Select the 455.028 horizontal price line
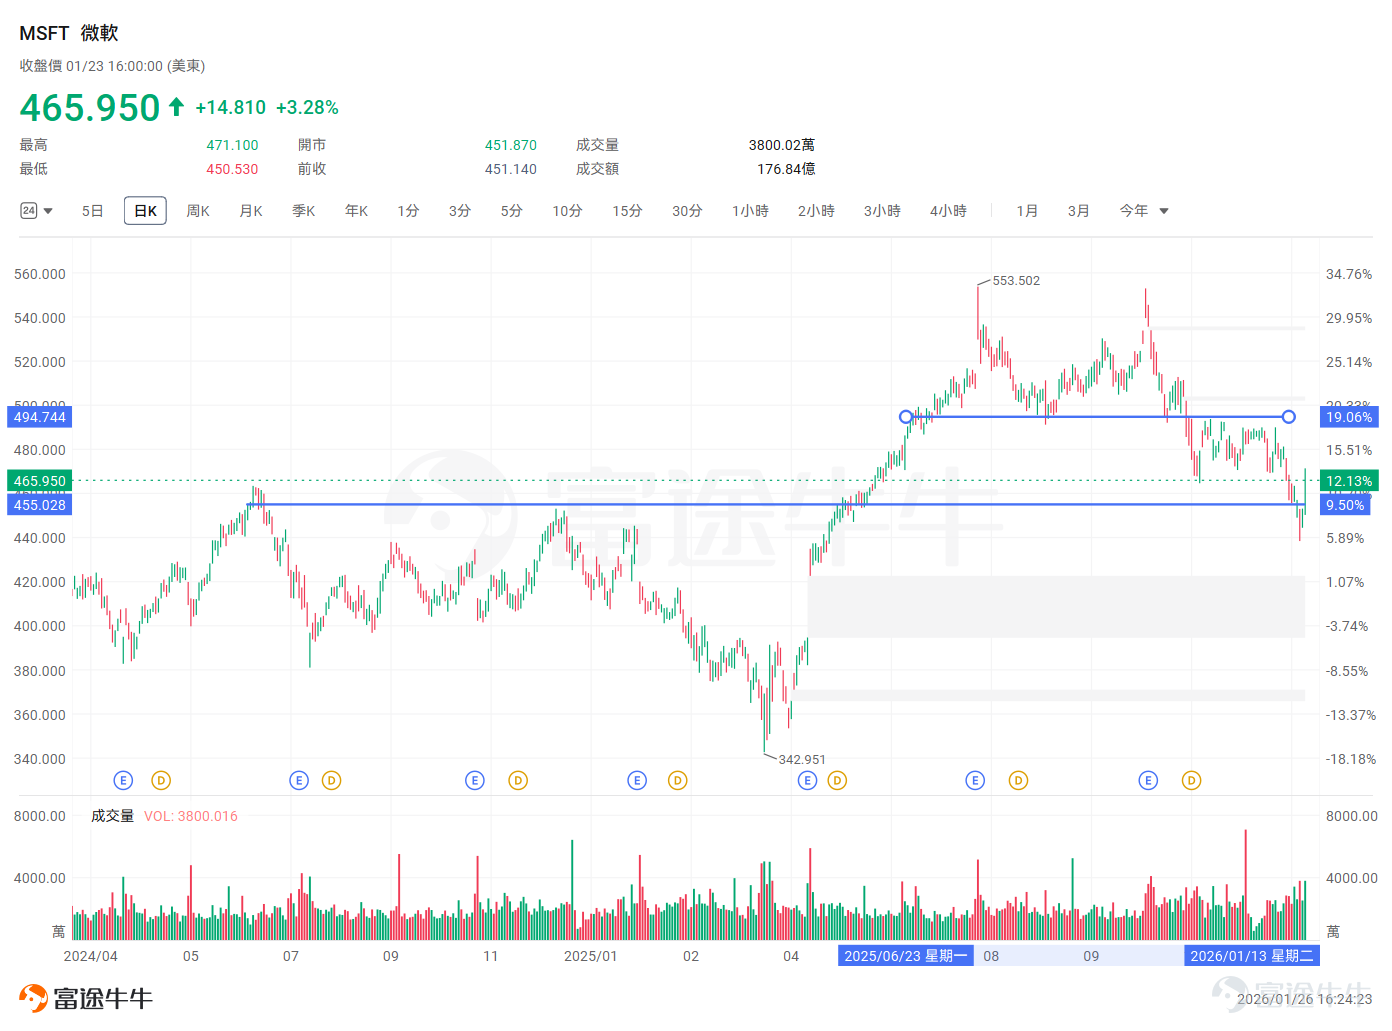The height and width of the screenshot is (1031, 1392). click(x=776, y=504)
